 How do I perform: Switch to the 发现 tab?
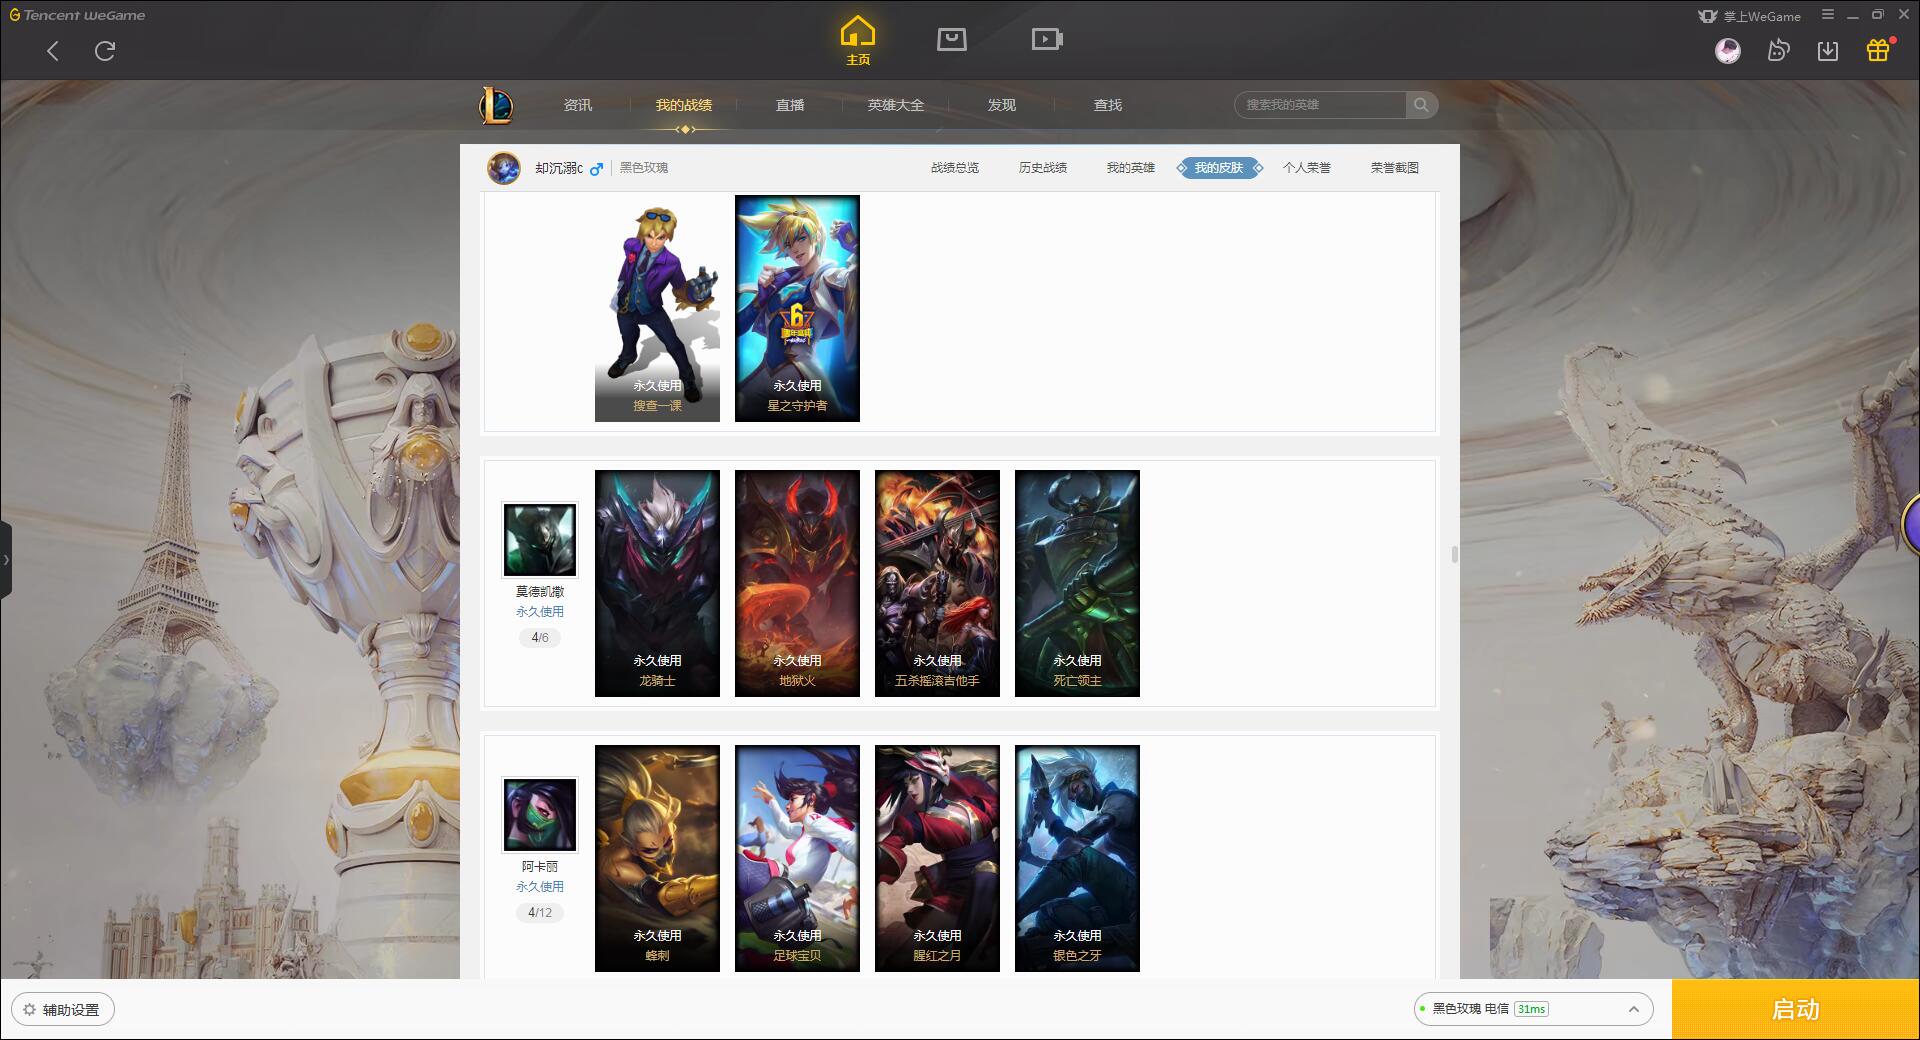pos(1002,105)
